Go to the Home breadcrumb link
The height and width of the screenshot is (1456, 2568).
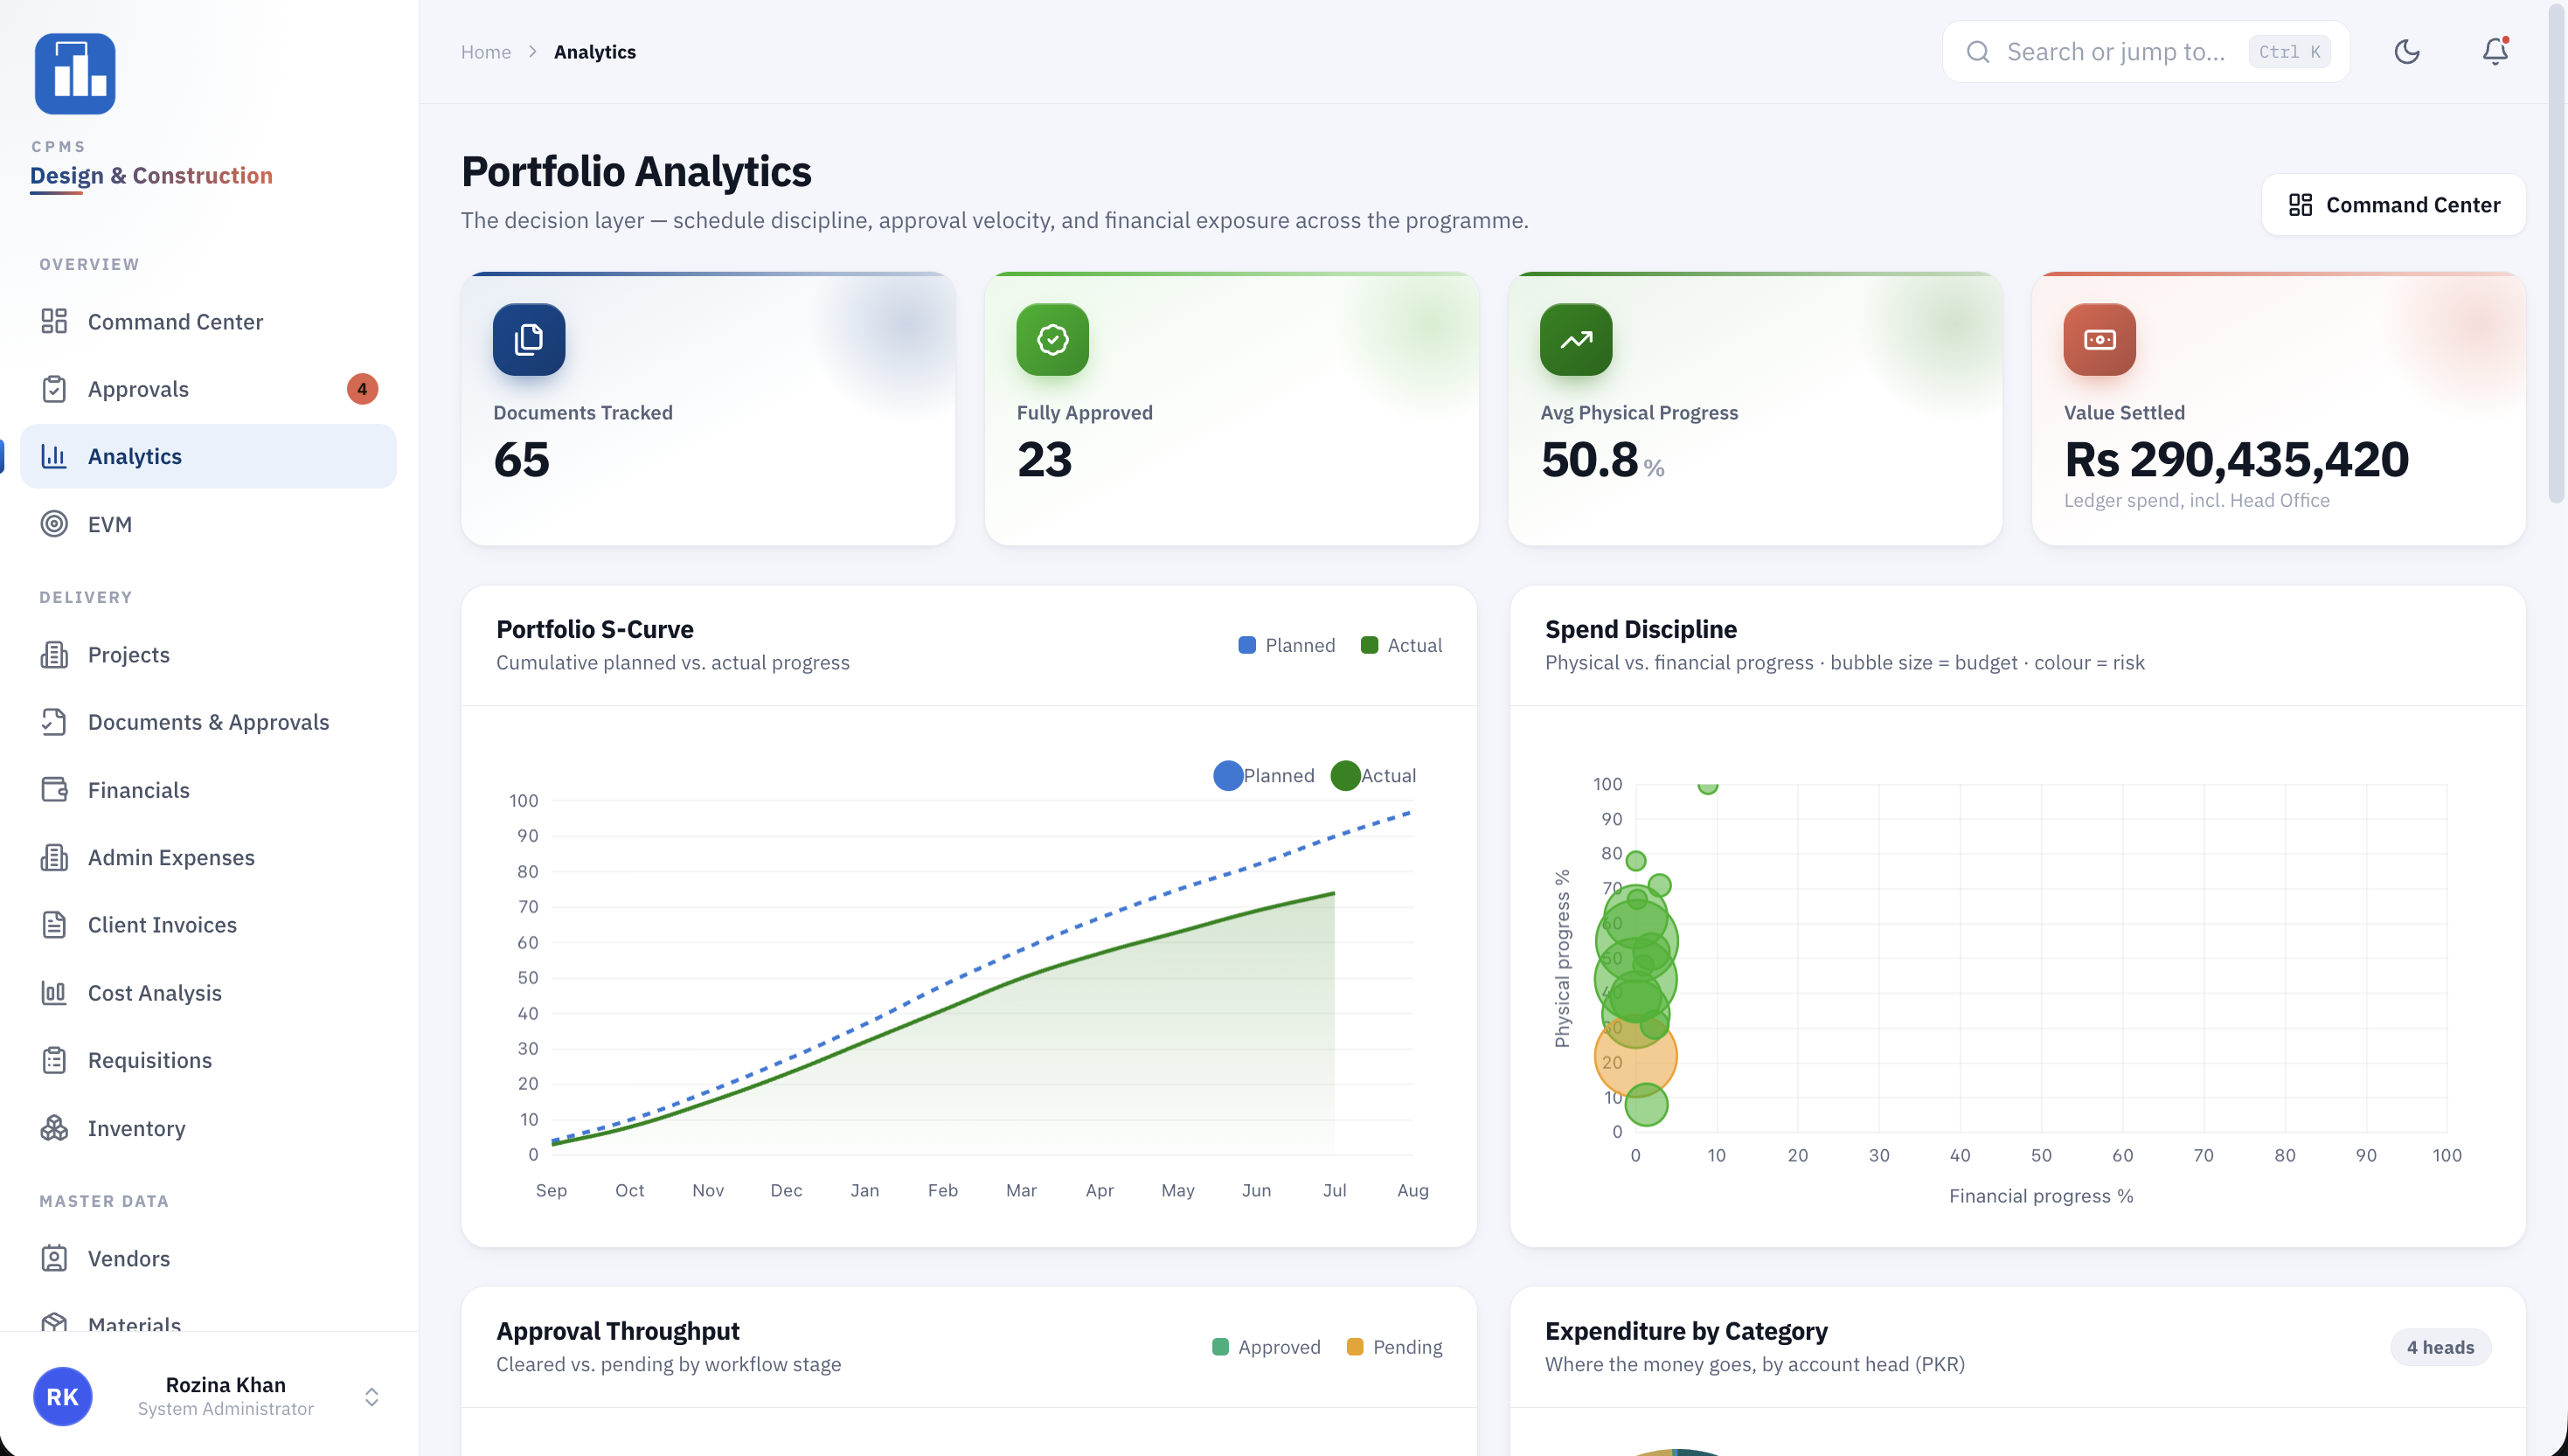[485, 51]
